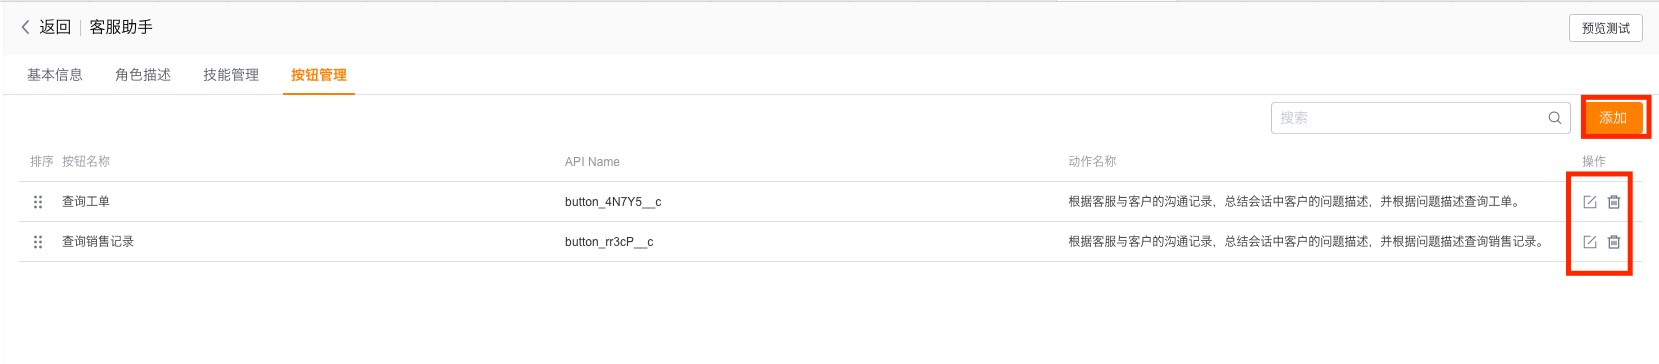The height and width of the screenshot is (364, 1659).
Task: Click the 动作名称 column header
Action: [1092, 161]
